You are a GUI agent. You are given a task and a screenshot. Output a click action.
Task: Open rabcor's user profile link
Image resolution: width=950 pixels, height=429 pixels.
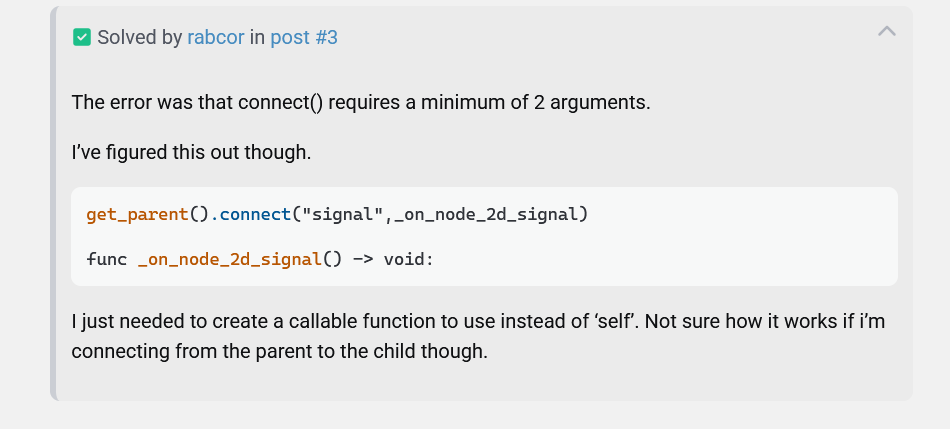216,38
